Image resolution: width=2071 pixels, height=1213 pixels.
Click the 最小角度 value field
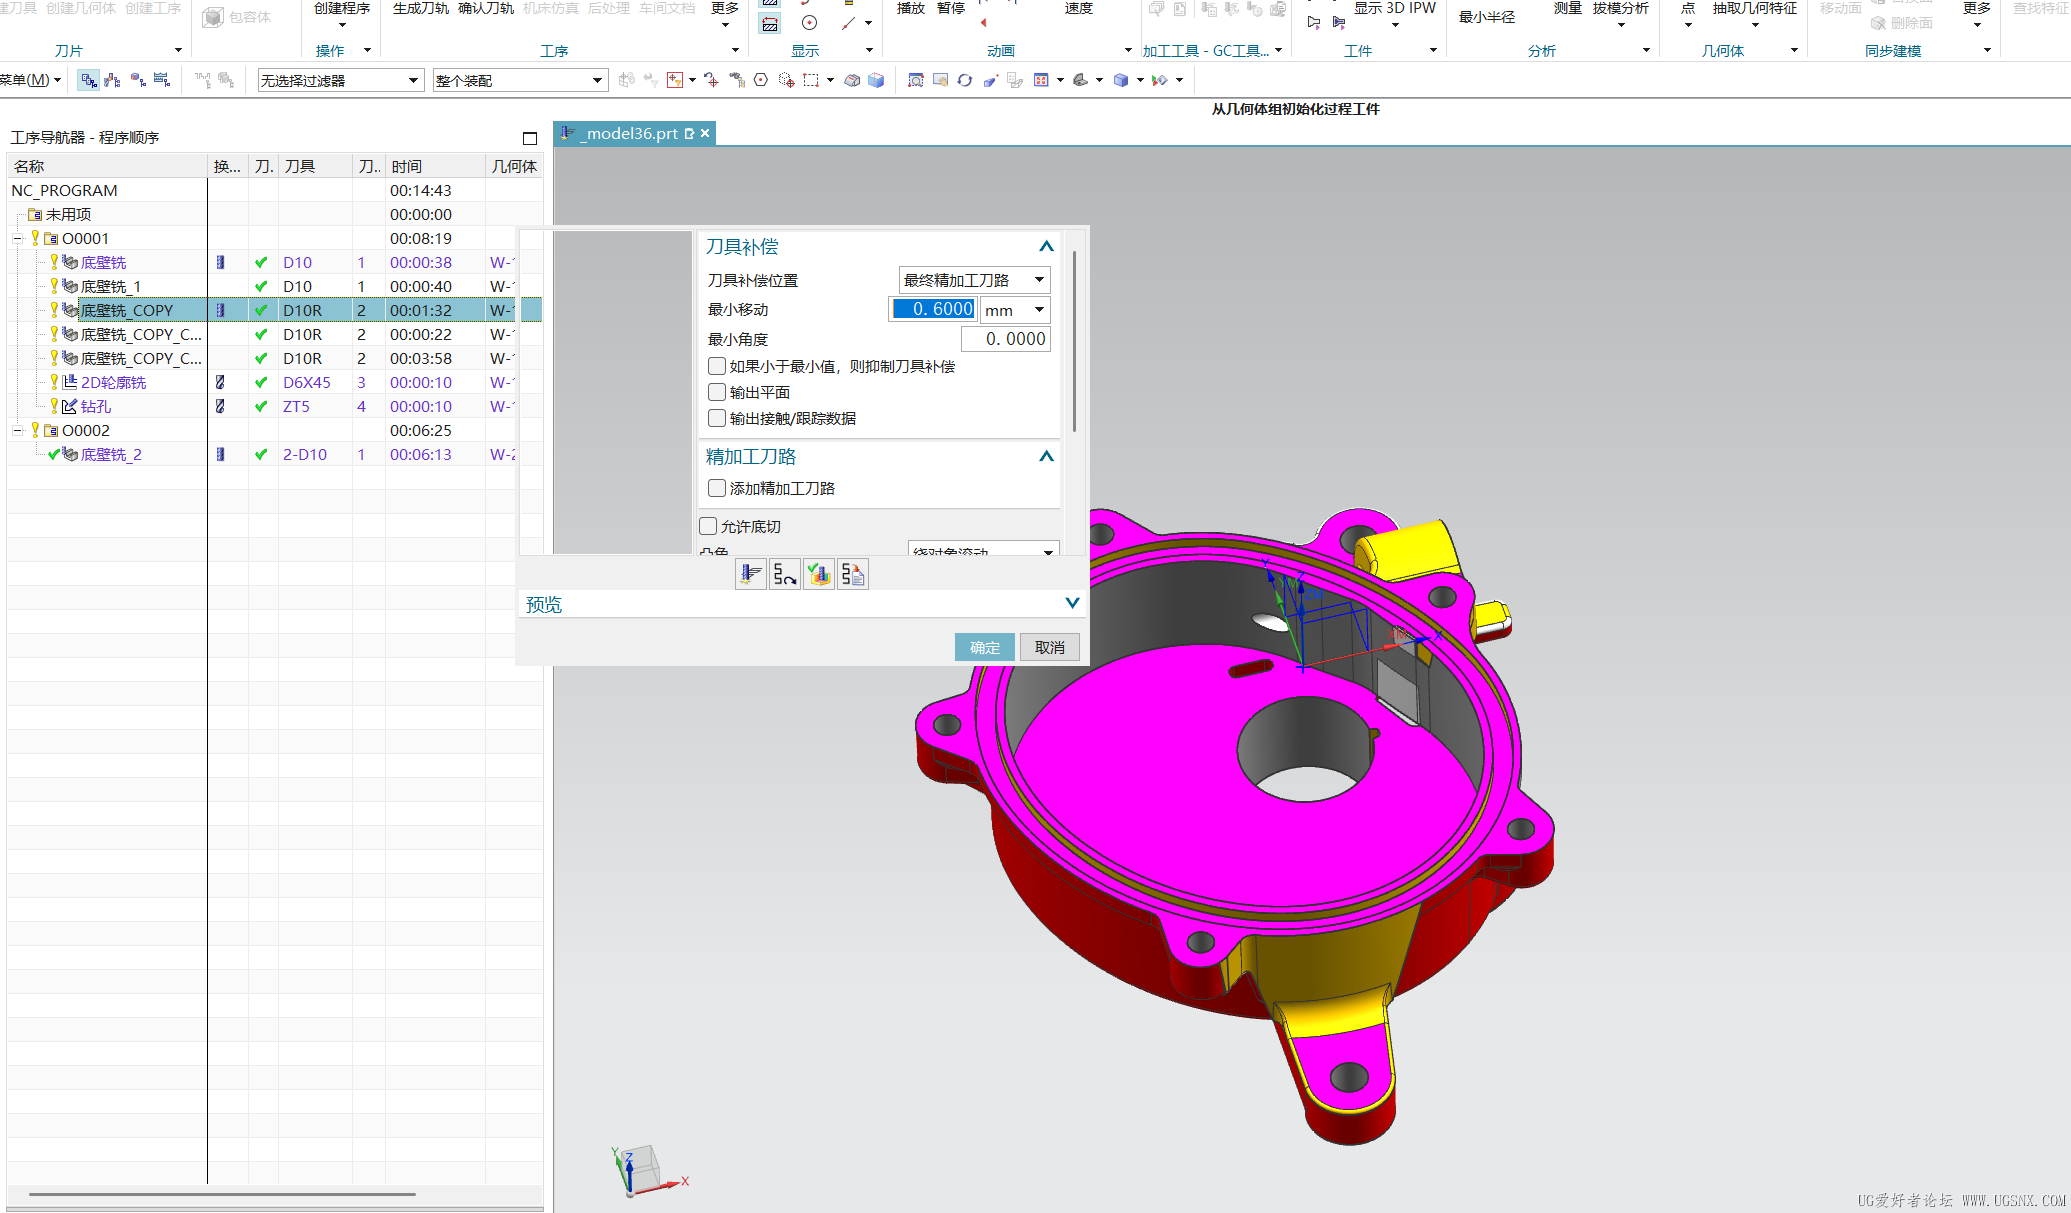1005,339
